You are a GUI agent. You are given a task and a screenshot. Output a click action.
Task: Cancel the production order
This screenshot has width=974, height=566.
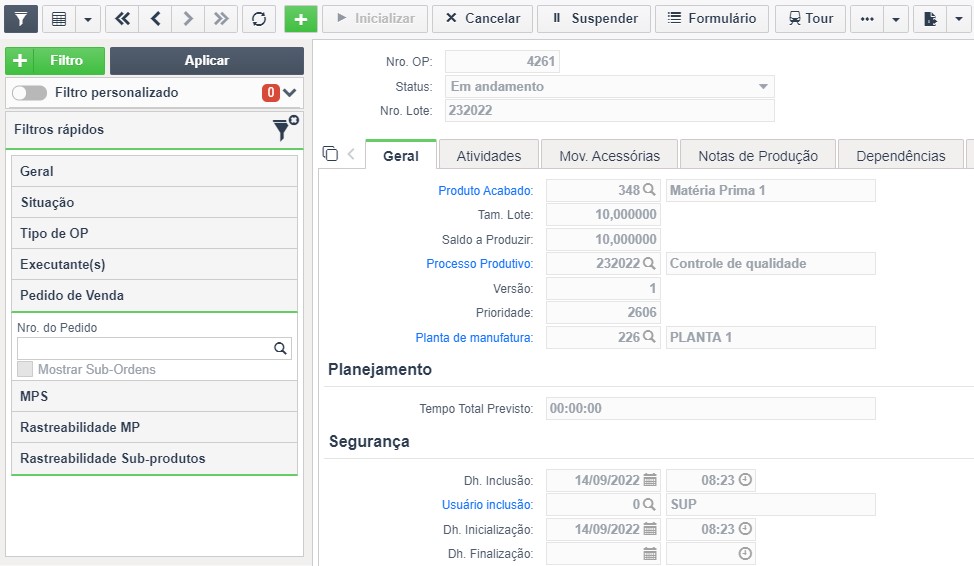pos(483,19)
